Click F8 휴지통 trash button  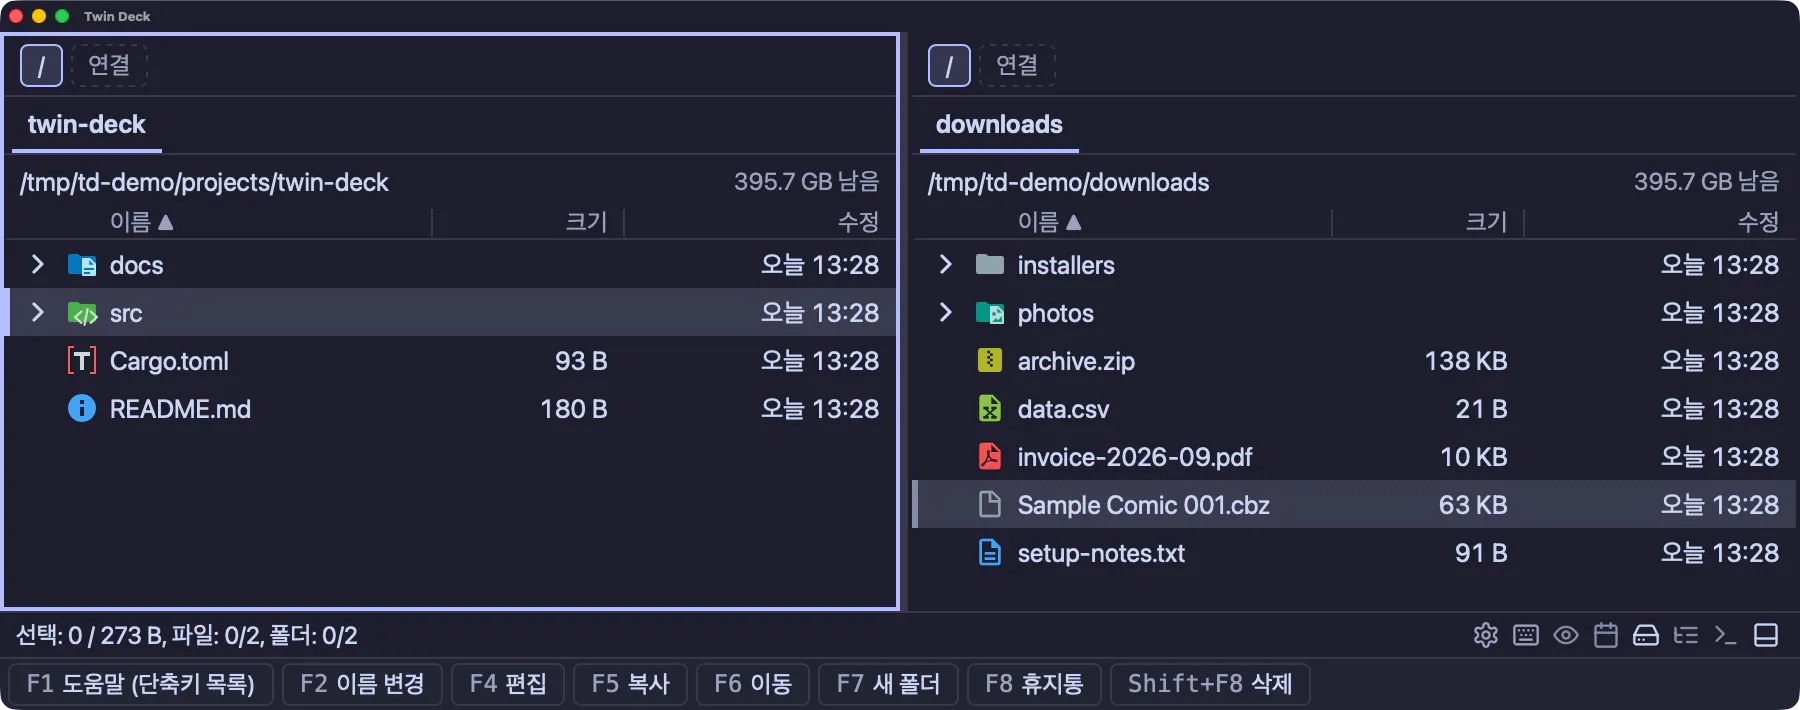point(1034,684)
